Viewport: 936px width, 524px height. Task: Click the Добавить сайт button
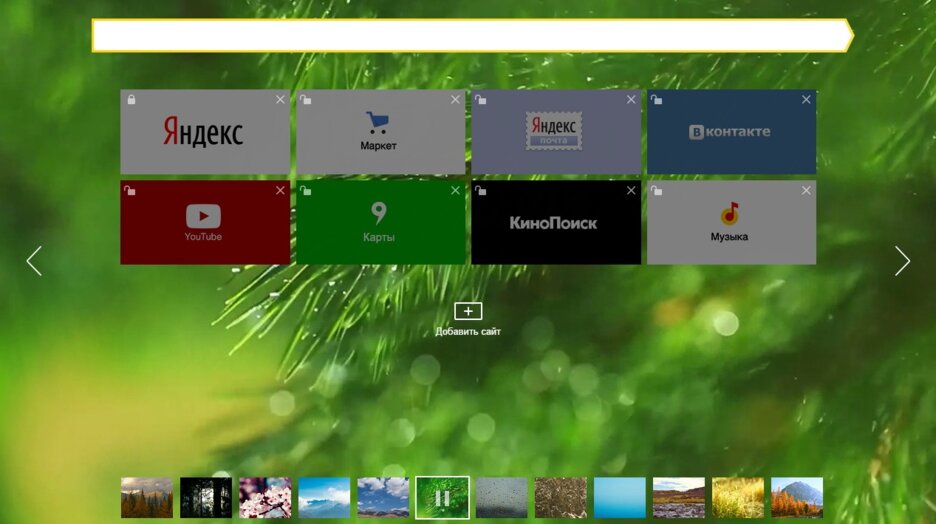click(468, 318)
